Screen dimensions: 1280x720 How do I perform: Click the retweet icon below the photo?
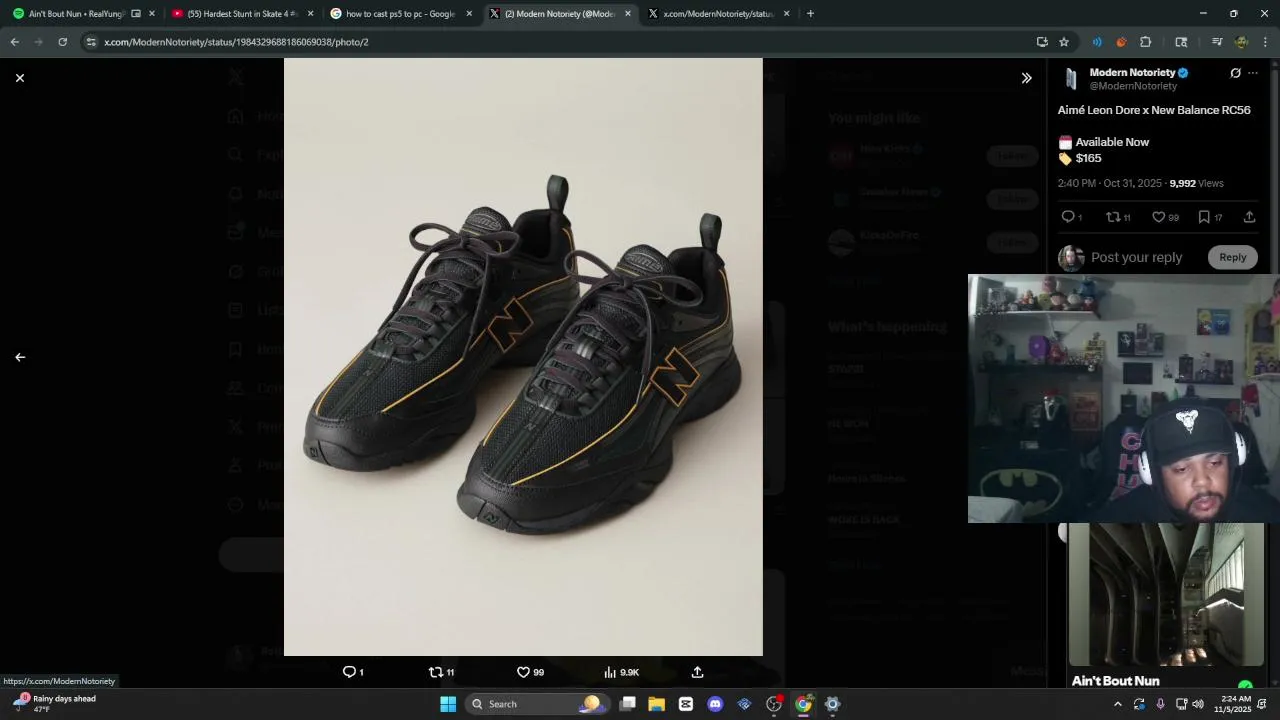[436, 672]
